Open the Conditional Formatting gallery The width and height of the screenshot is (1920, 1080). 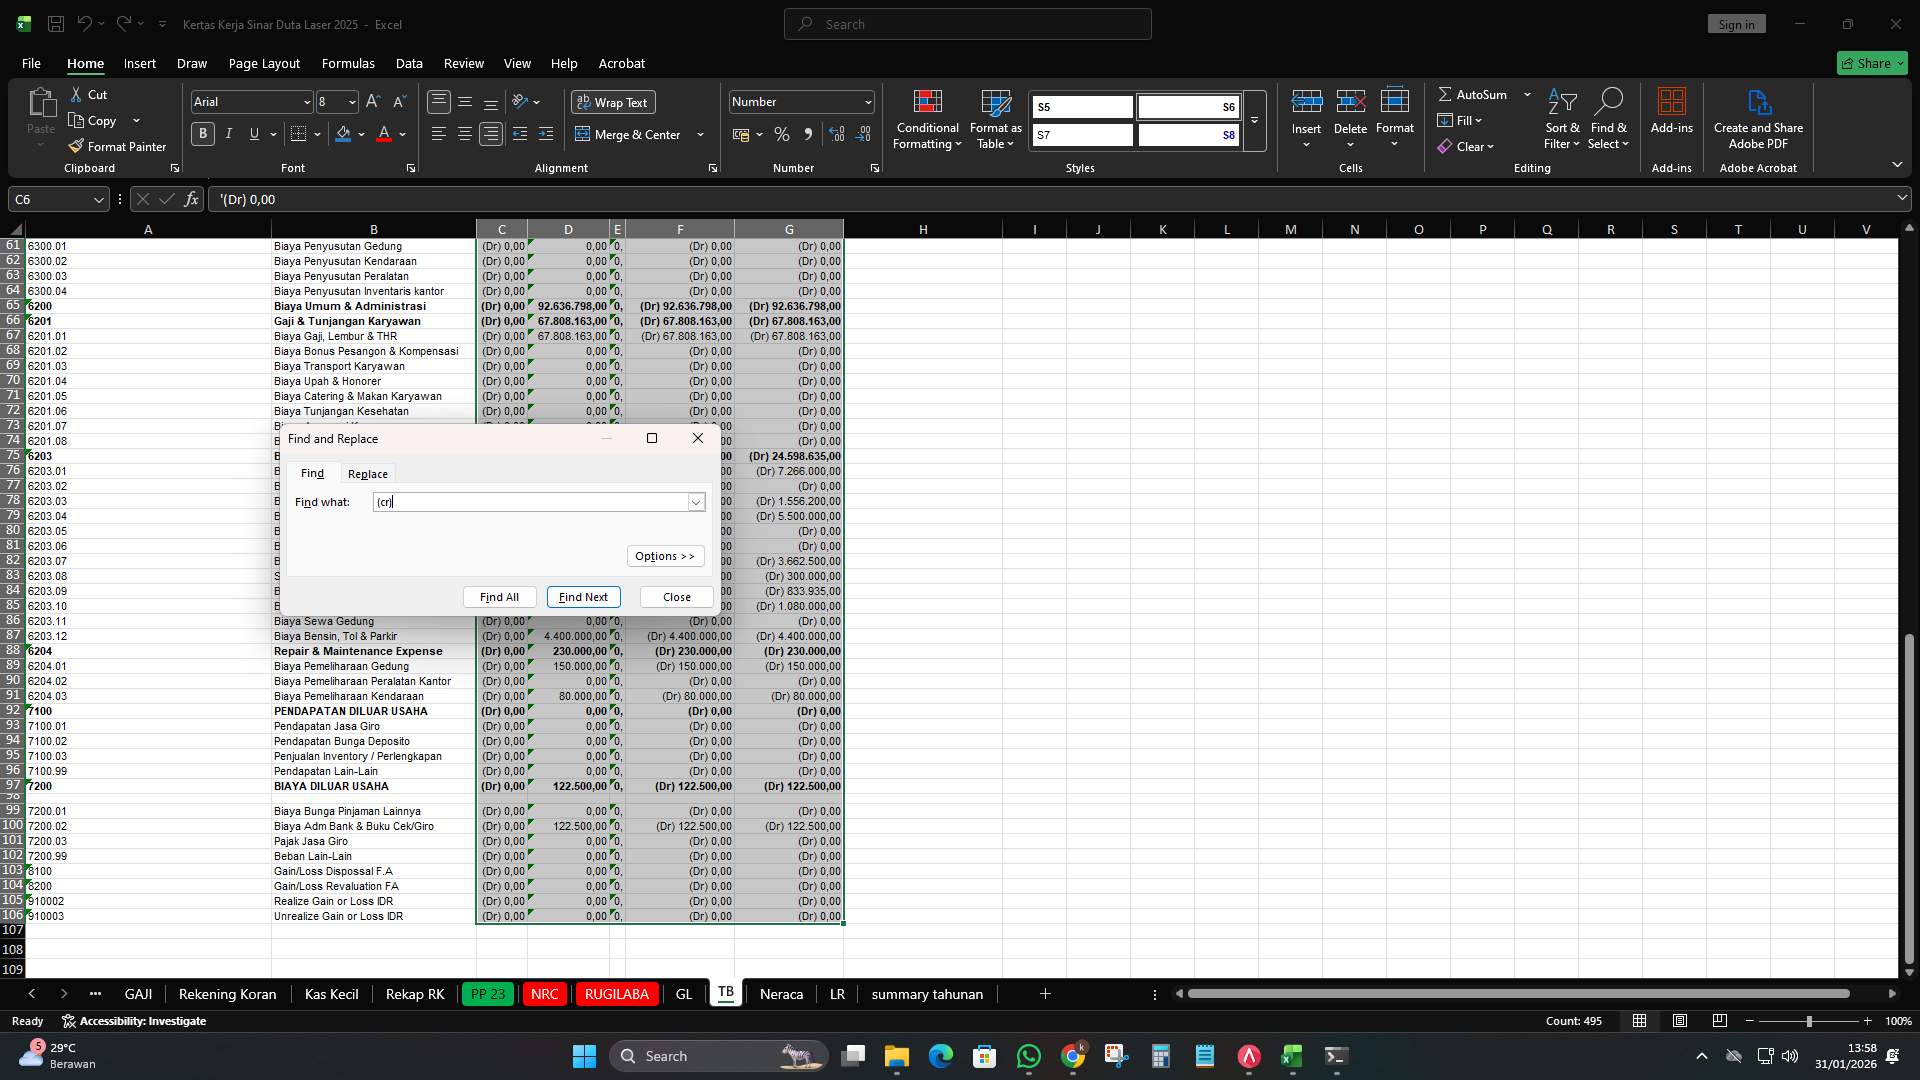927,118
